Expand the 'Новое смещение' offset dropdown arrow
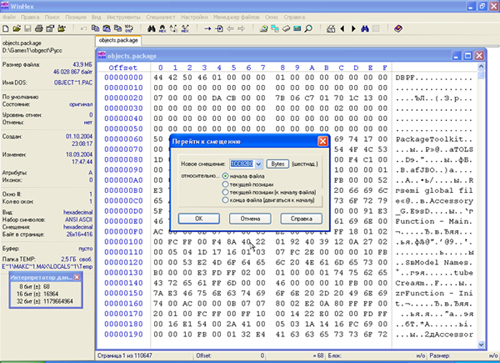Viewport: 500px width, 363px height. 259,164
